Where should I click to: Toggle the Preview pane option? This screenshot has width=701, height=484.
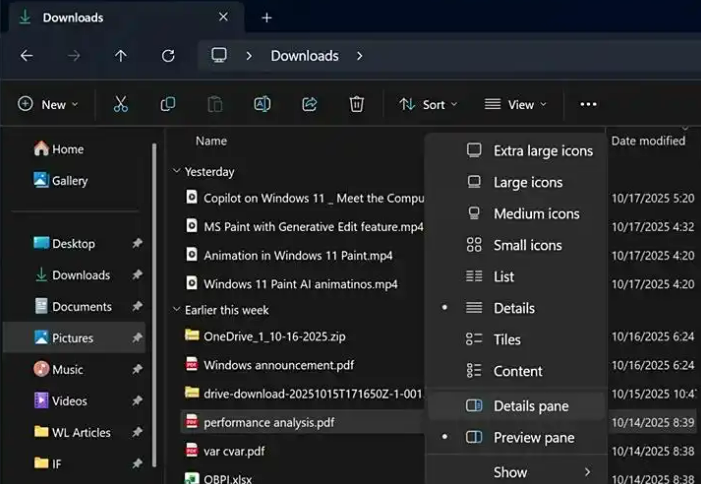[533, 438]
